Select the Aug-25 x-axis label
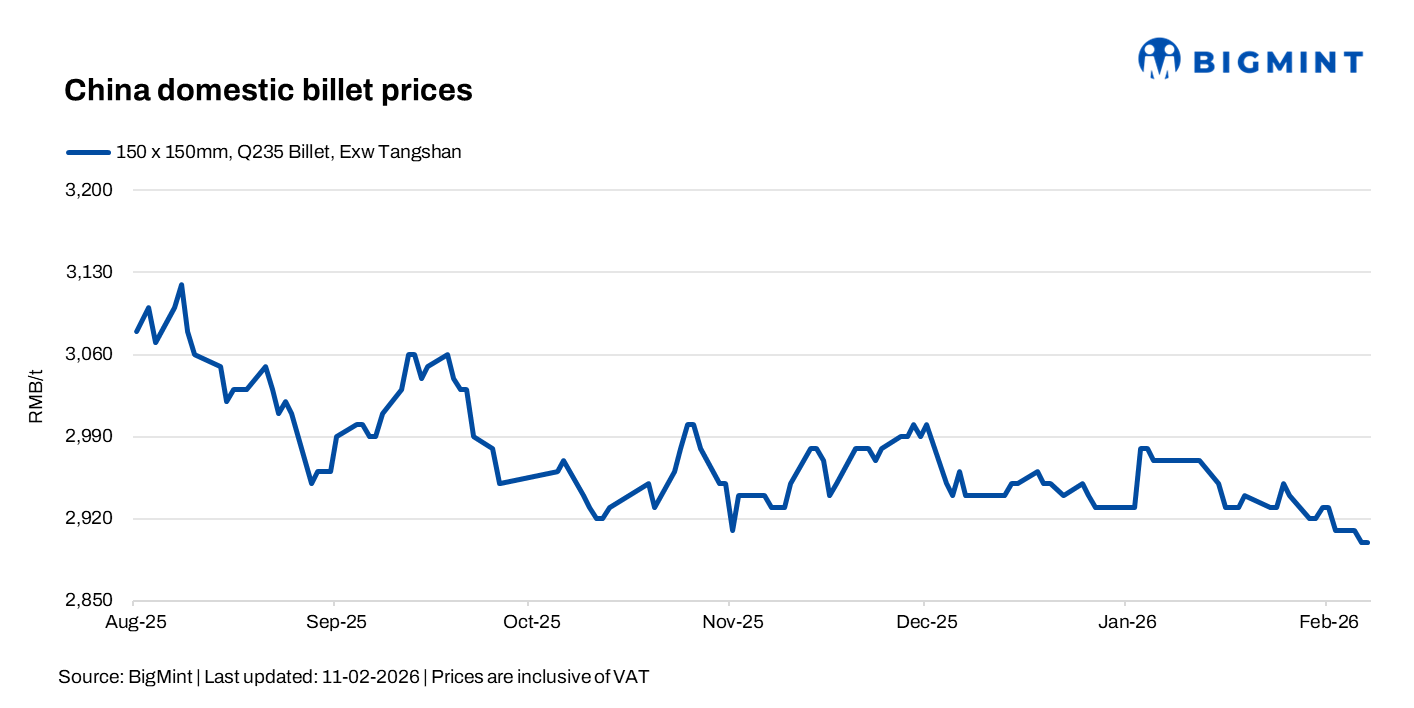 [134, 622]
